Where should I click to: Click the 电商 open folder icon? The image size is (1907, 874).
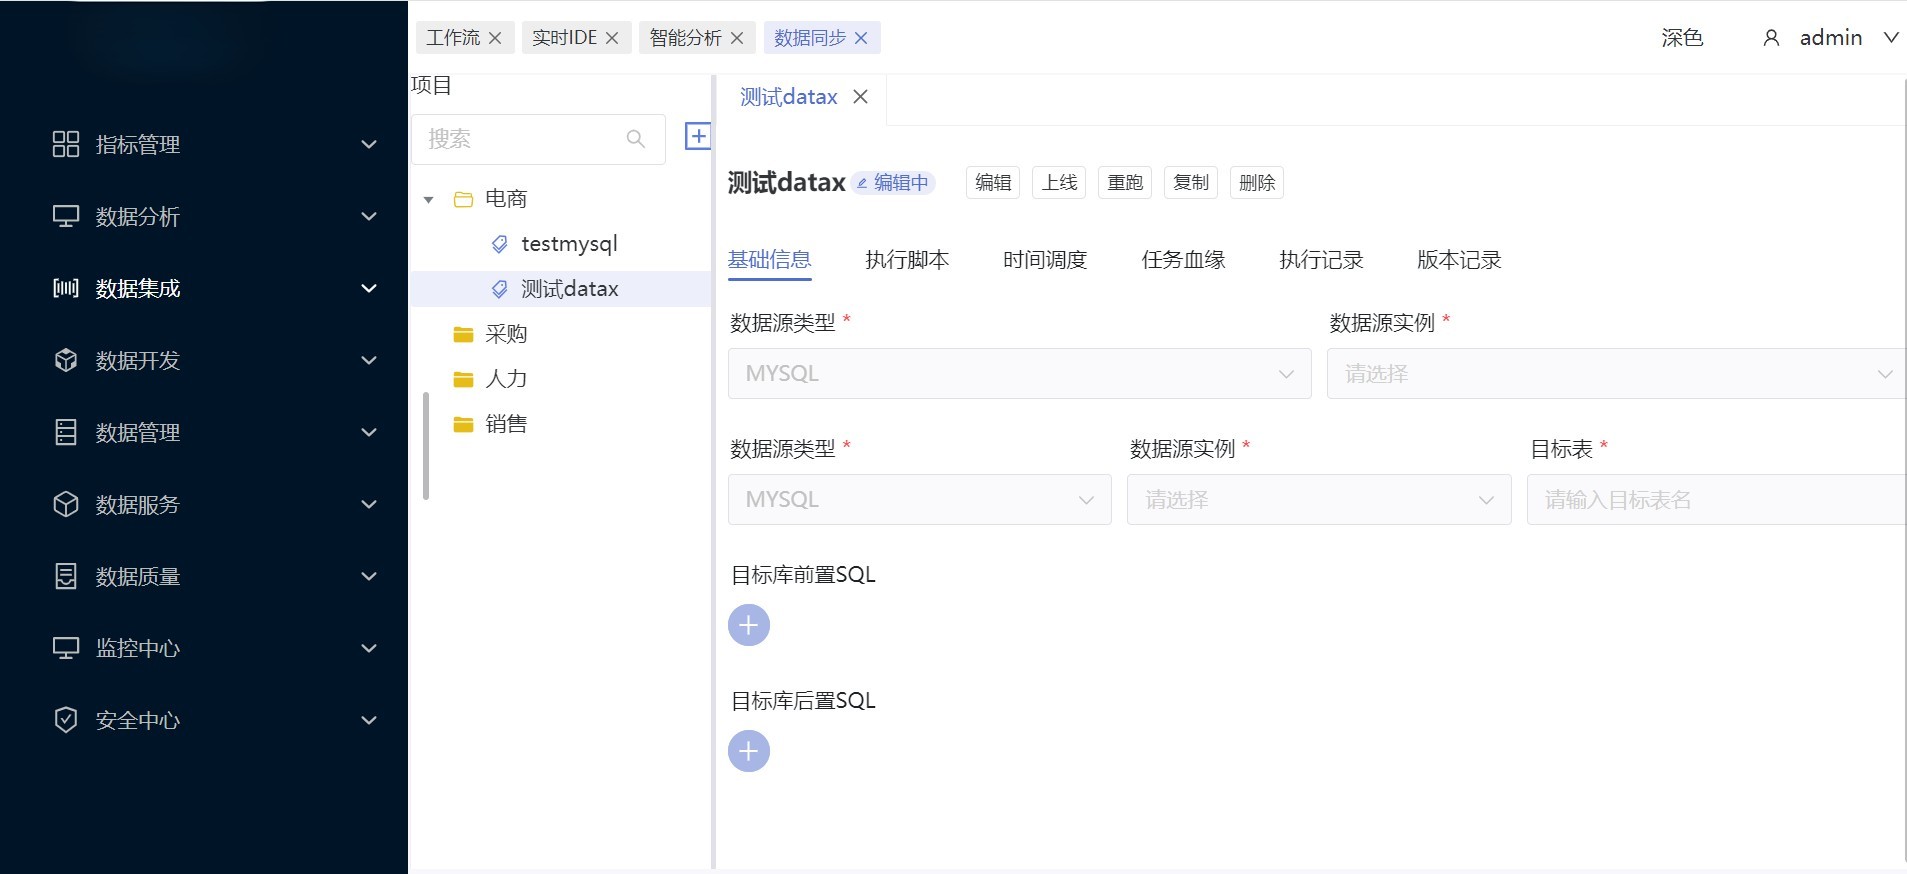coord(463,199)
